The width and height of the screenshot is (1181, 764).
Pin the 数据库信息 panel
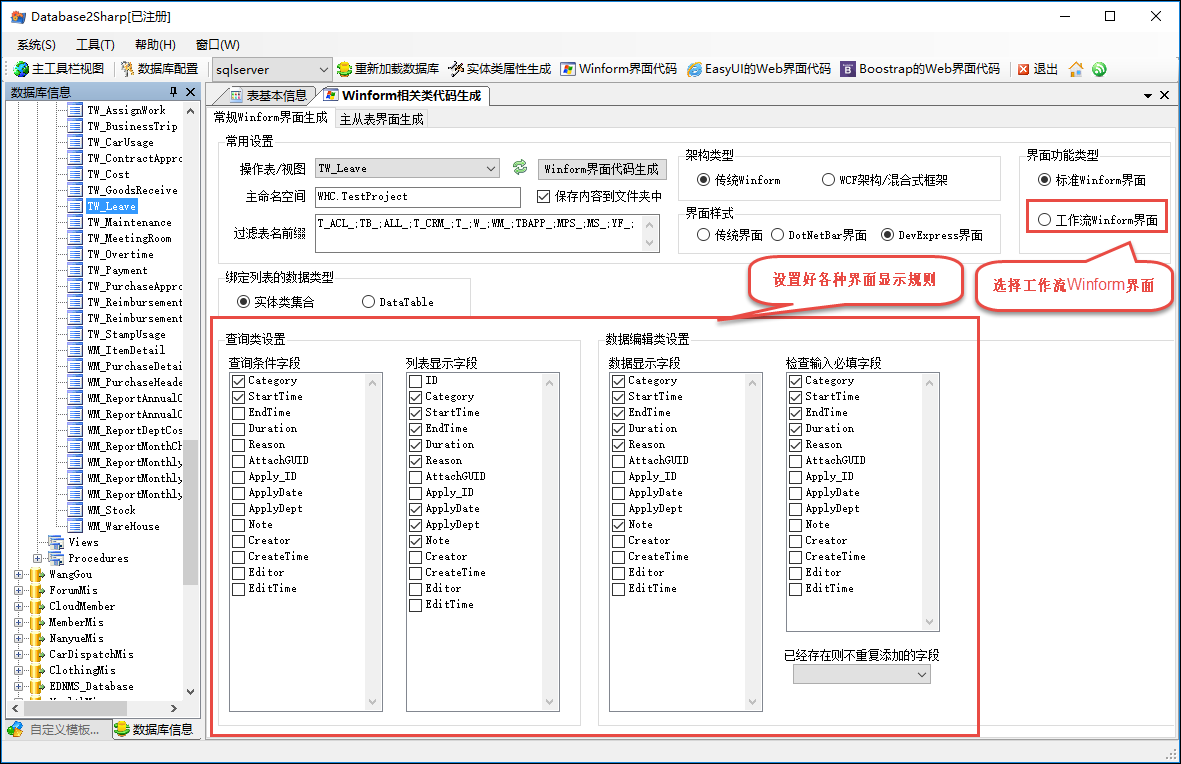pos(173,92)
